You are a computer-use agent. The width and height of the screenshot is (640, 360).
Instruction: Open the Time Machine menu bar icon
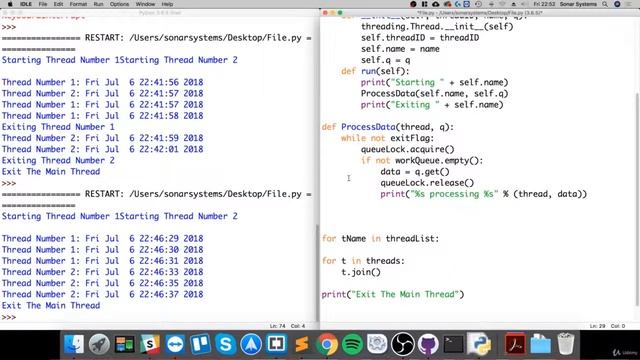coord(478,4)
